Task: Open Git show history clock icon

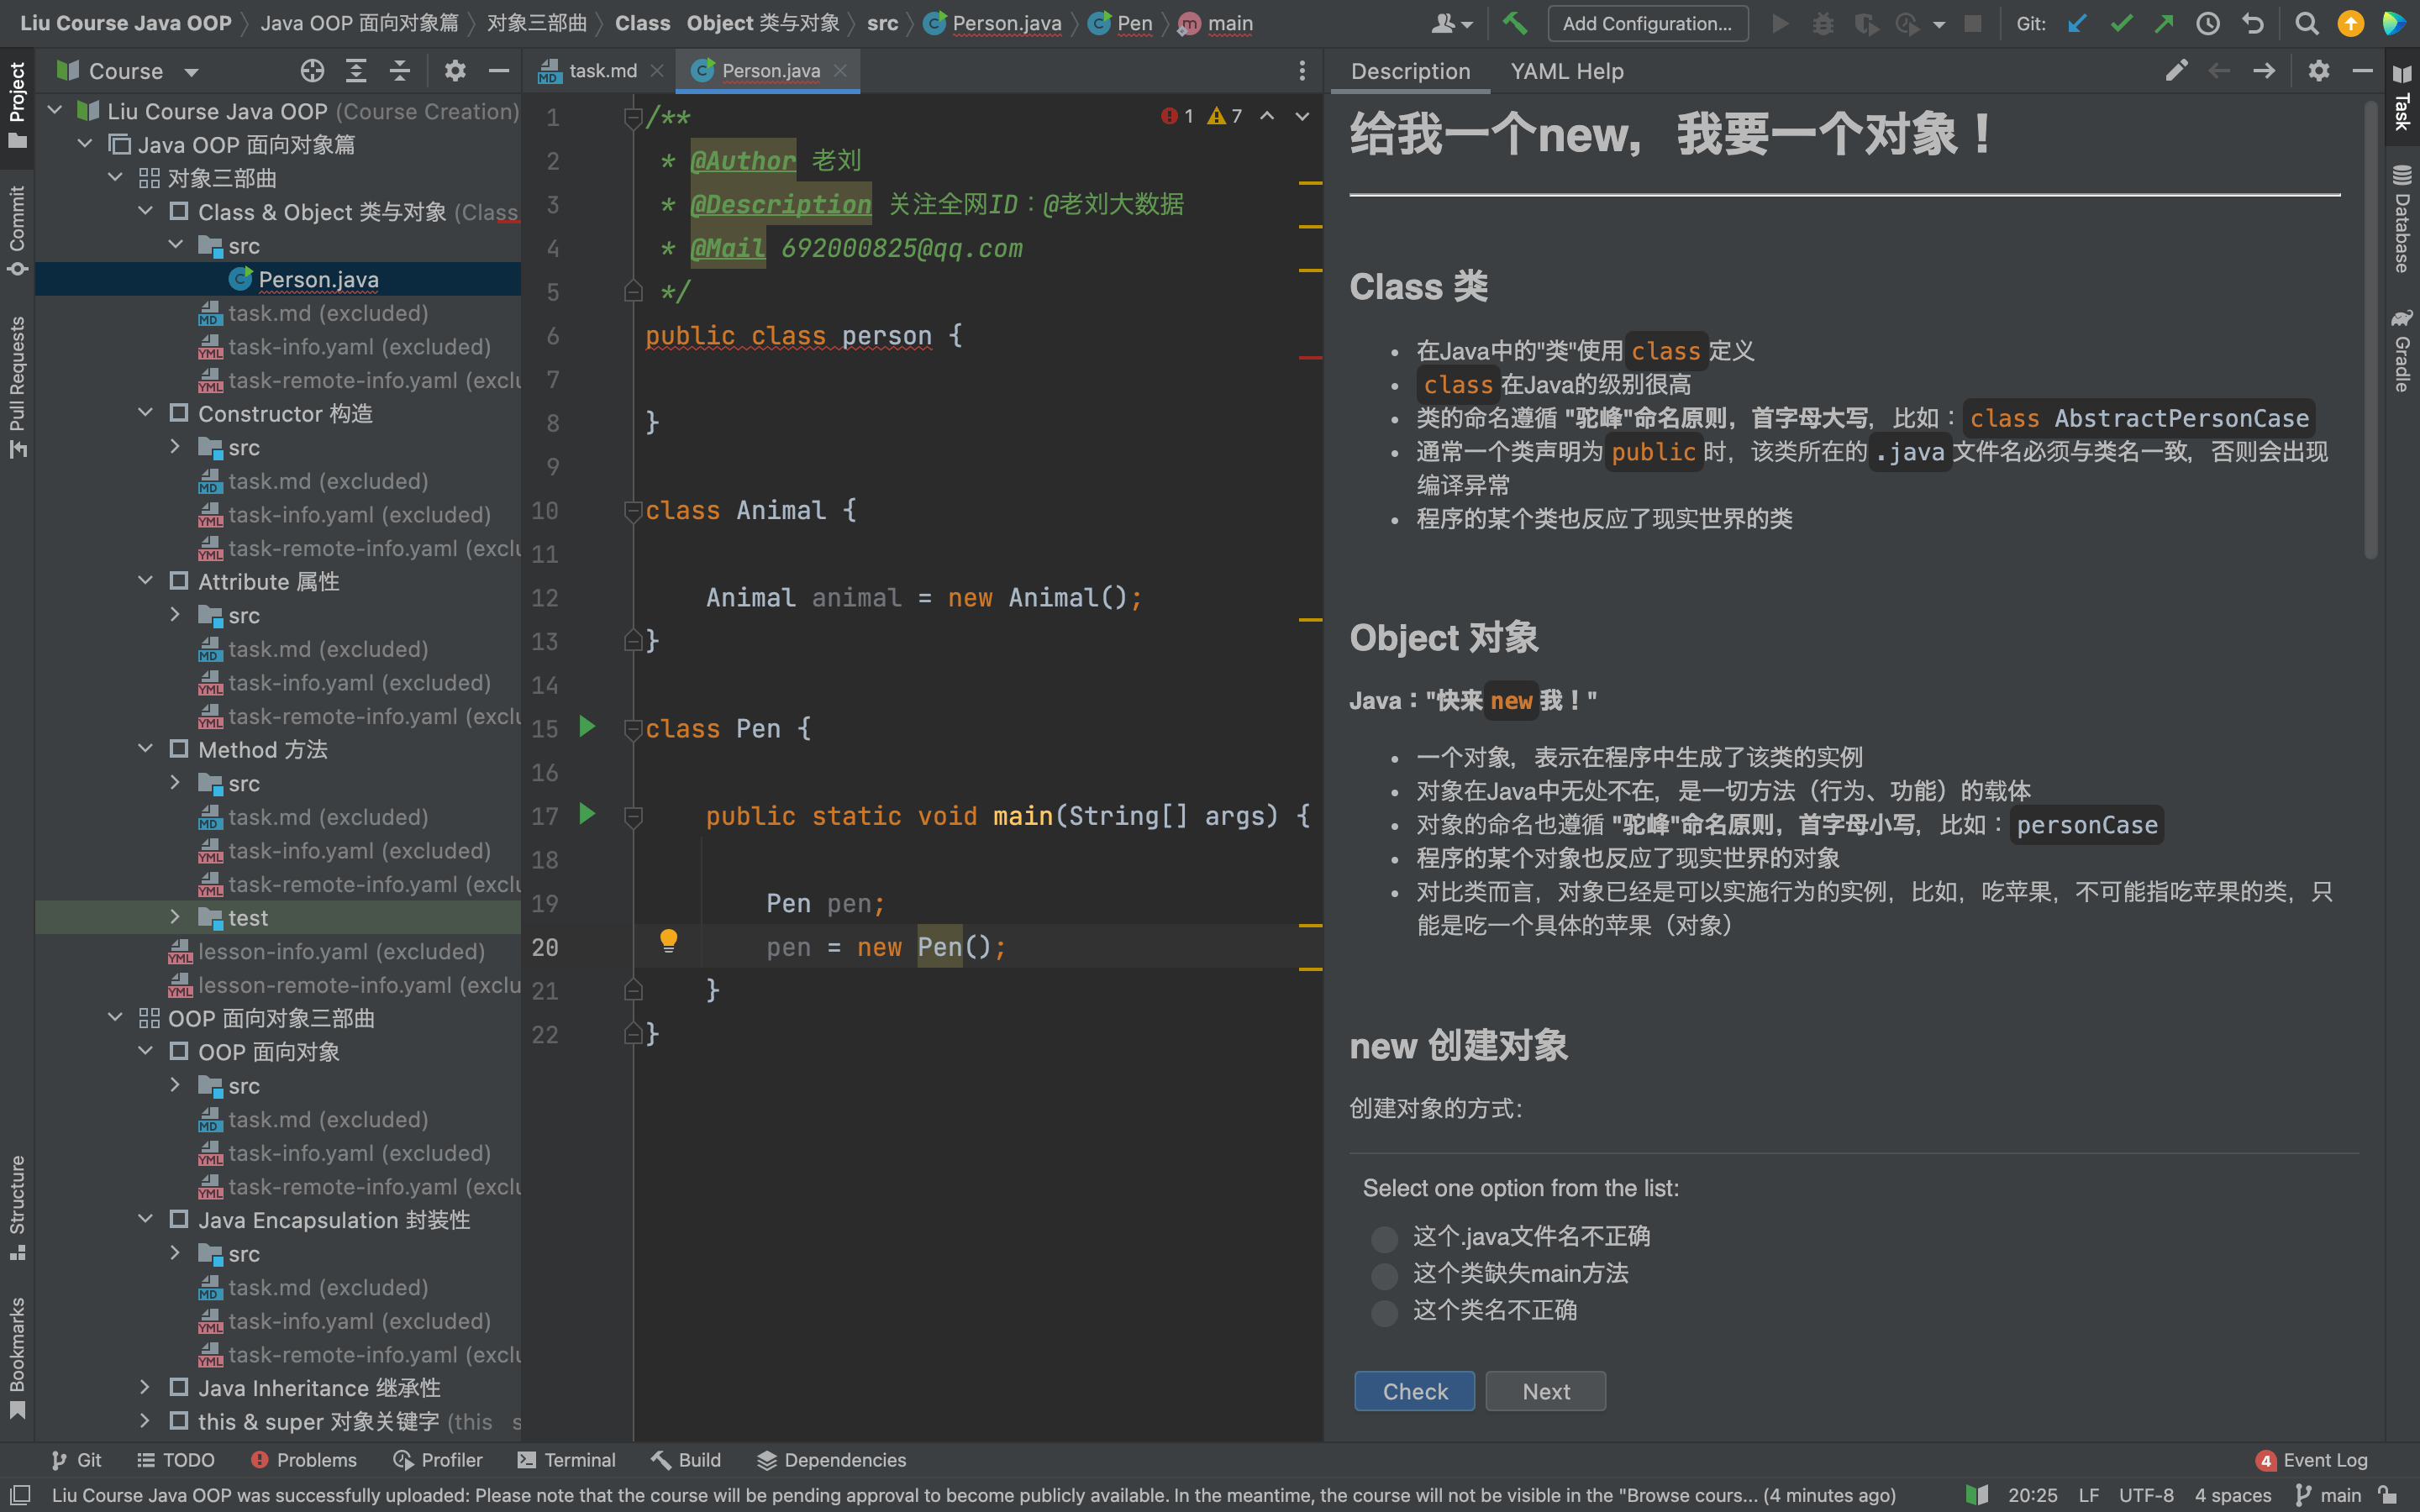Action: point(2207,23)
